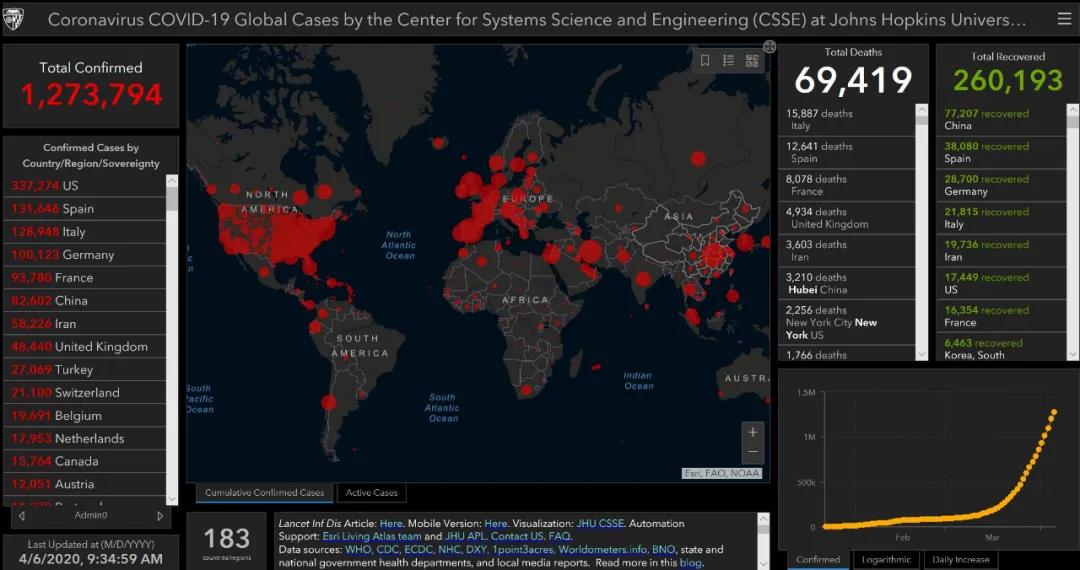Open the hamburger menu in the header
Screen dimensions: 1080x570
coord(1064,19)
